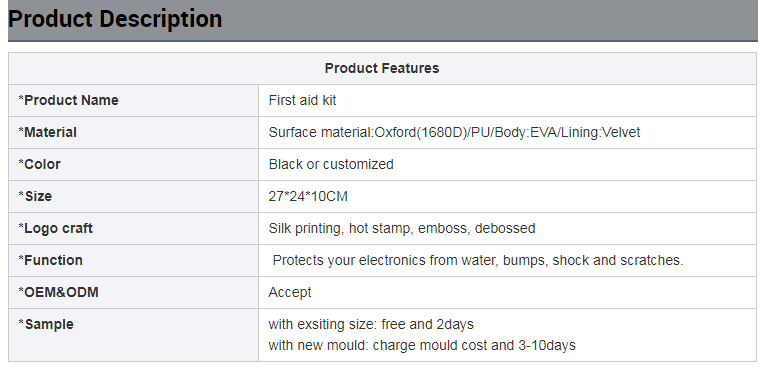The width and height of the screenshot is (767, 368).
Task: Click the gray header bar beside the title
Action: click(x=489, y=20)
